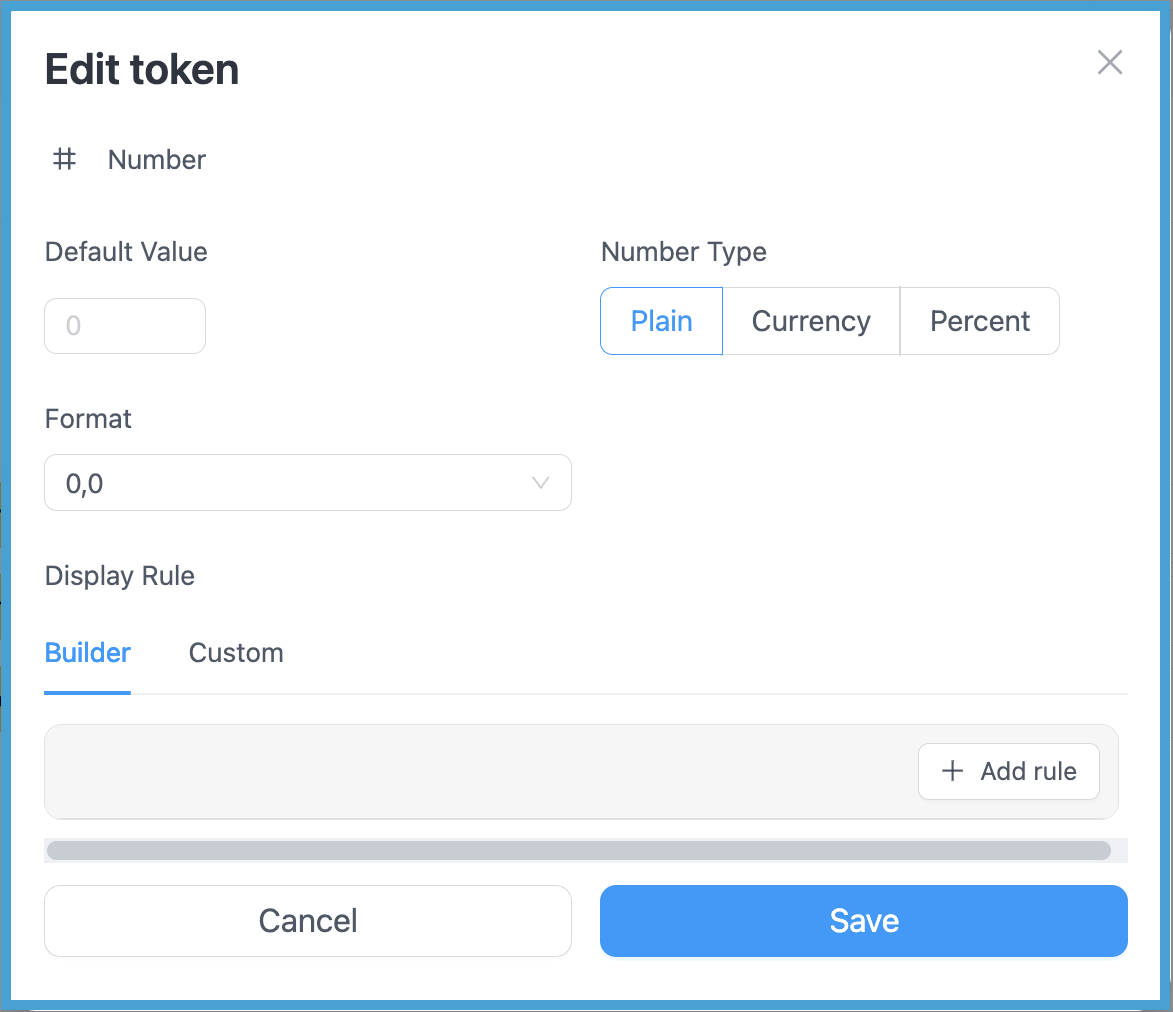Screen dimensions: 1173x1012
Task: Save the token changes
Action: [x=864, y=920]
